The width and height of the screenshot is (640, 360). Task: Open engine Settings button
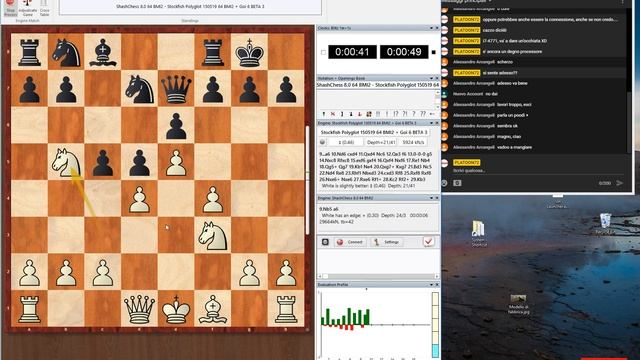point(387,242)
